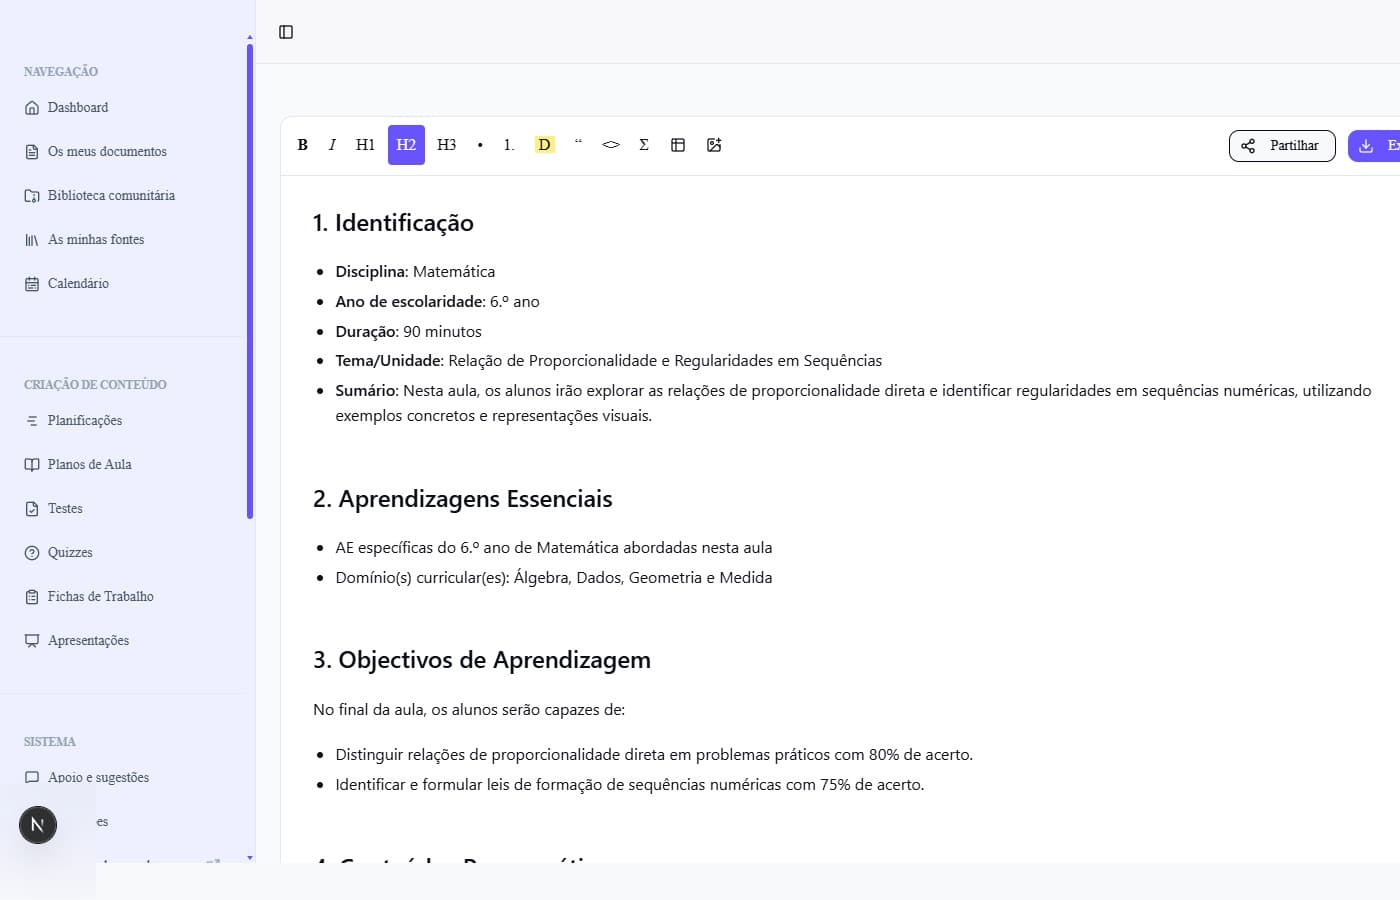The image size is (1400, 900).
Task: Open Planificações section
Action: pyautogui.click(x=85, y=420)
